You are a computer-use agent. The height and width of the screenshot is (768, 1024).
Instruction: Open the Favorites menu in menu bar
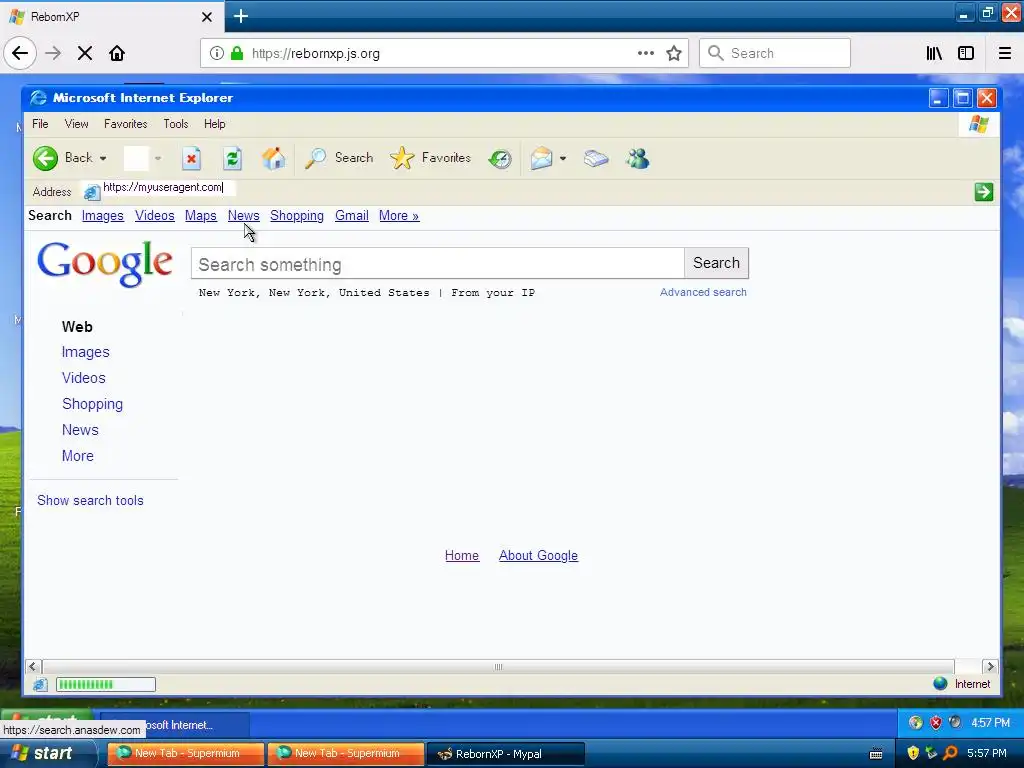pyautogui.click(x=125, y=124)
